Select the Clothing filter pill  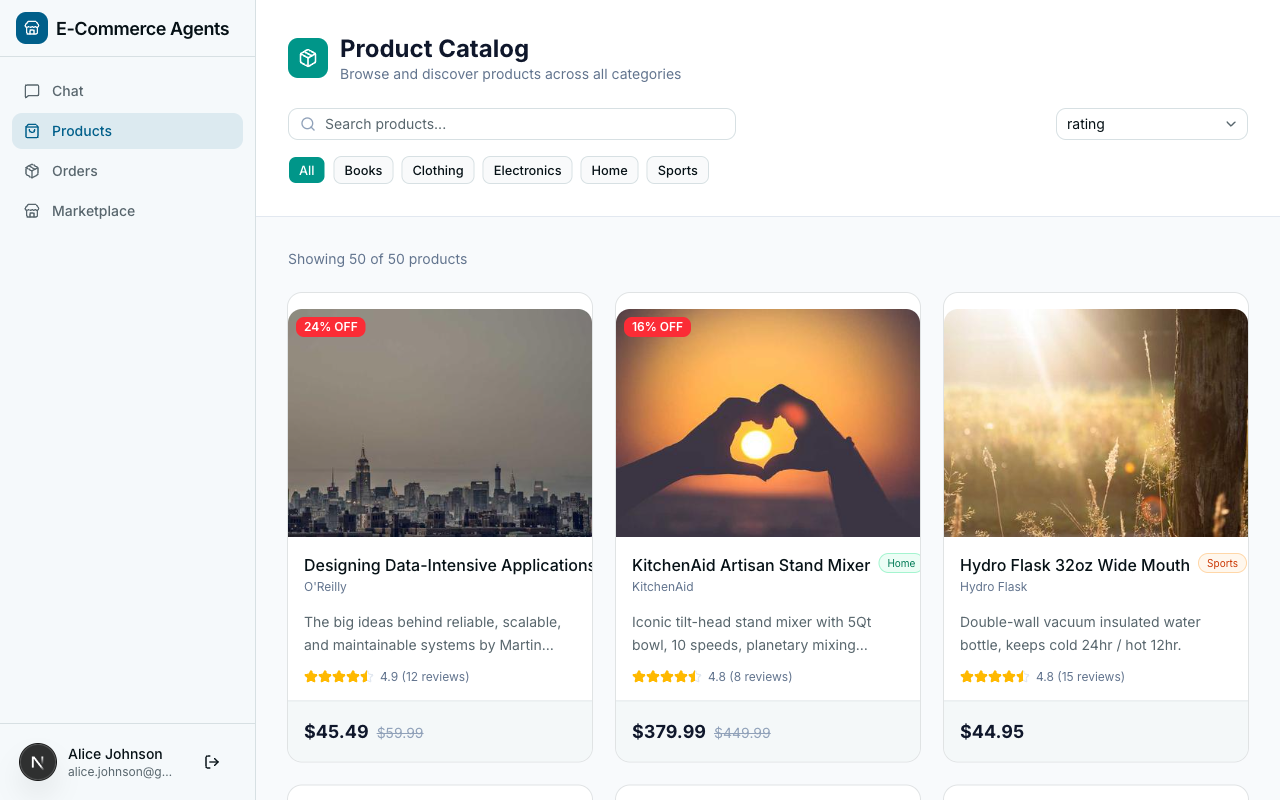[x=437, y=170]
